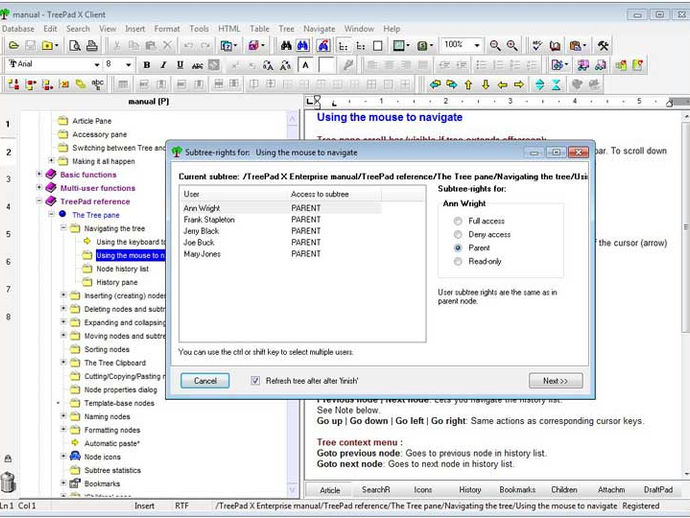Open the 100% zoom level dropdown
This screenshot has width=690, height=518.
(477, 45)
